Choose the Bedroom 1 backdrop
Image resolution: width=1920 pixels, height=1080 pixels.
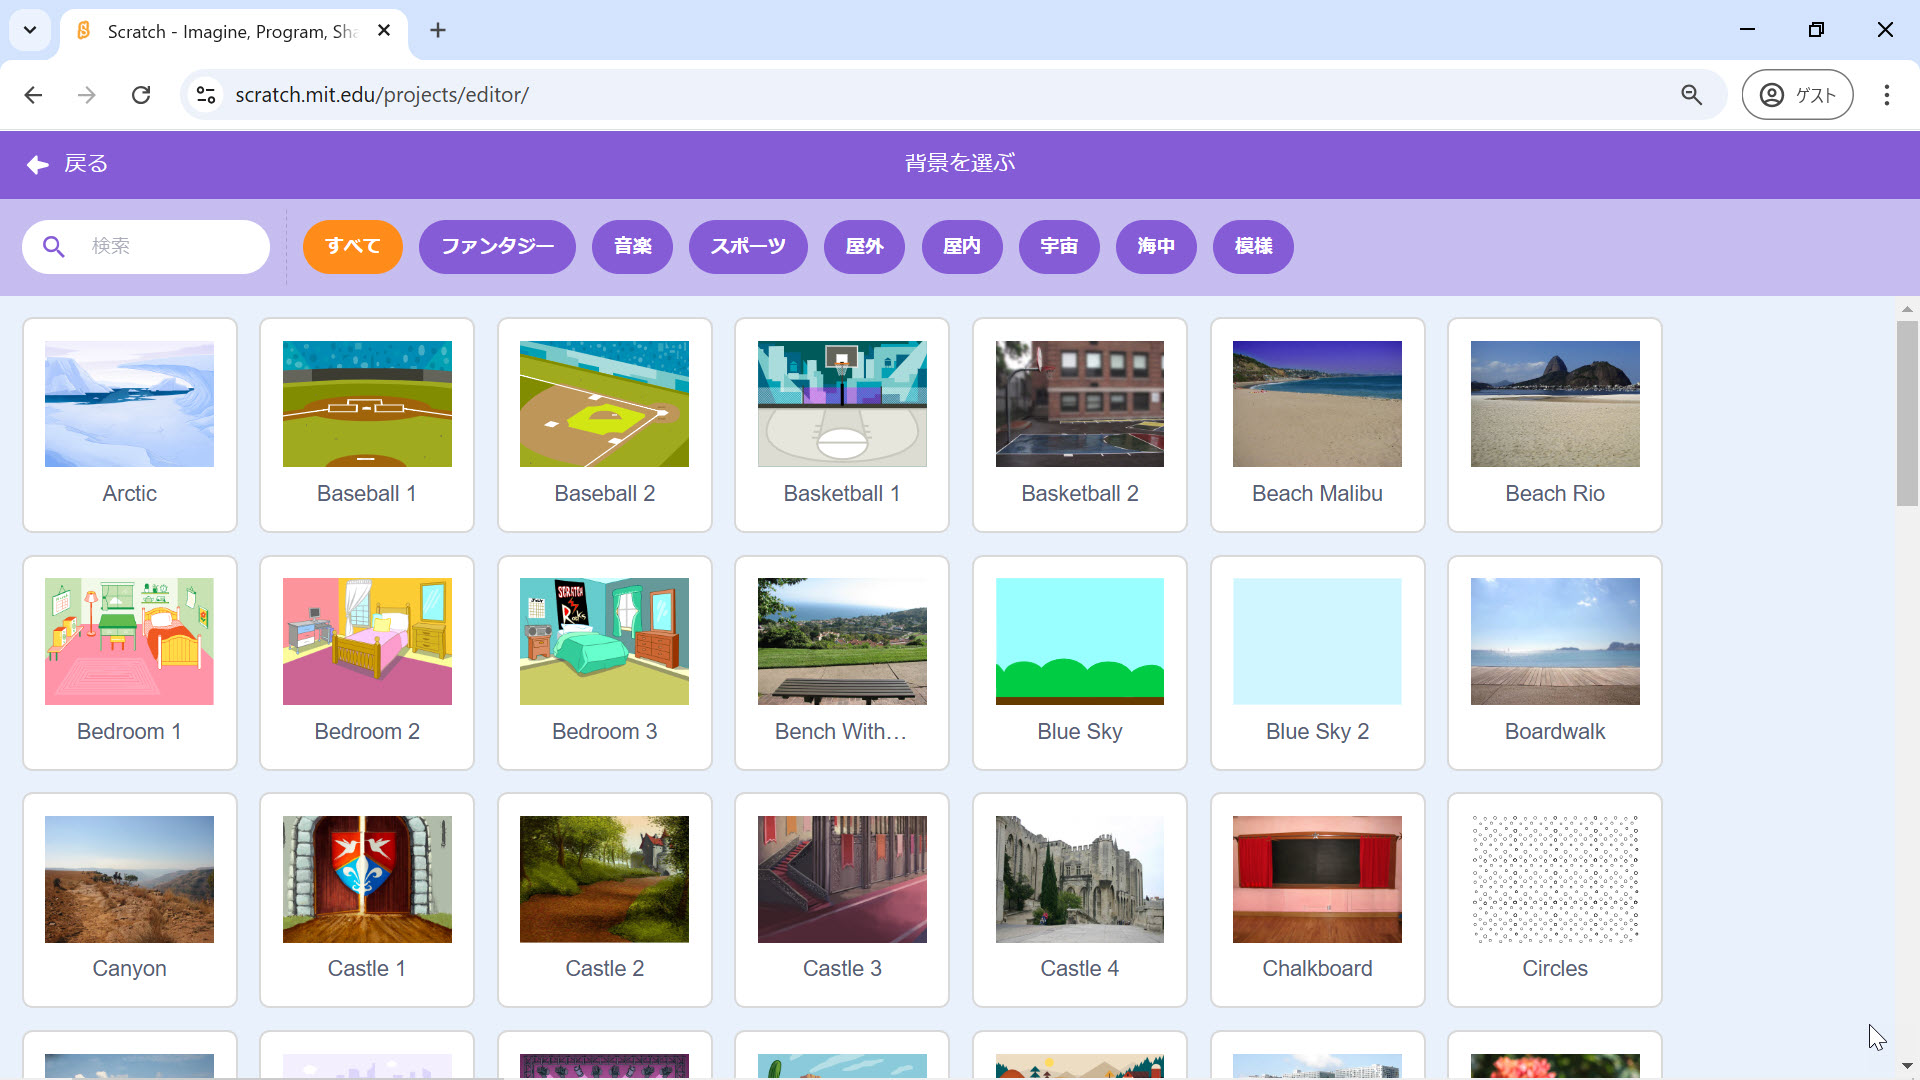[130, 663]
